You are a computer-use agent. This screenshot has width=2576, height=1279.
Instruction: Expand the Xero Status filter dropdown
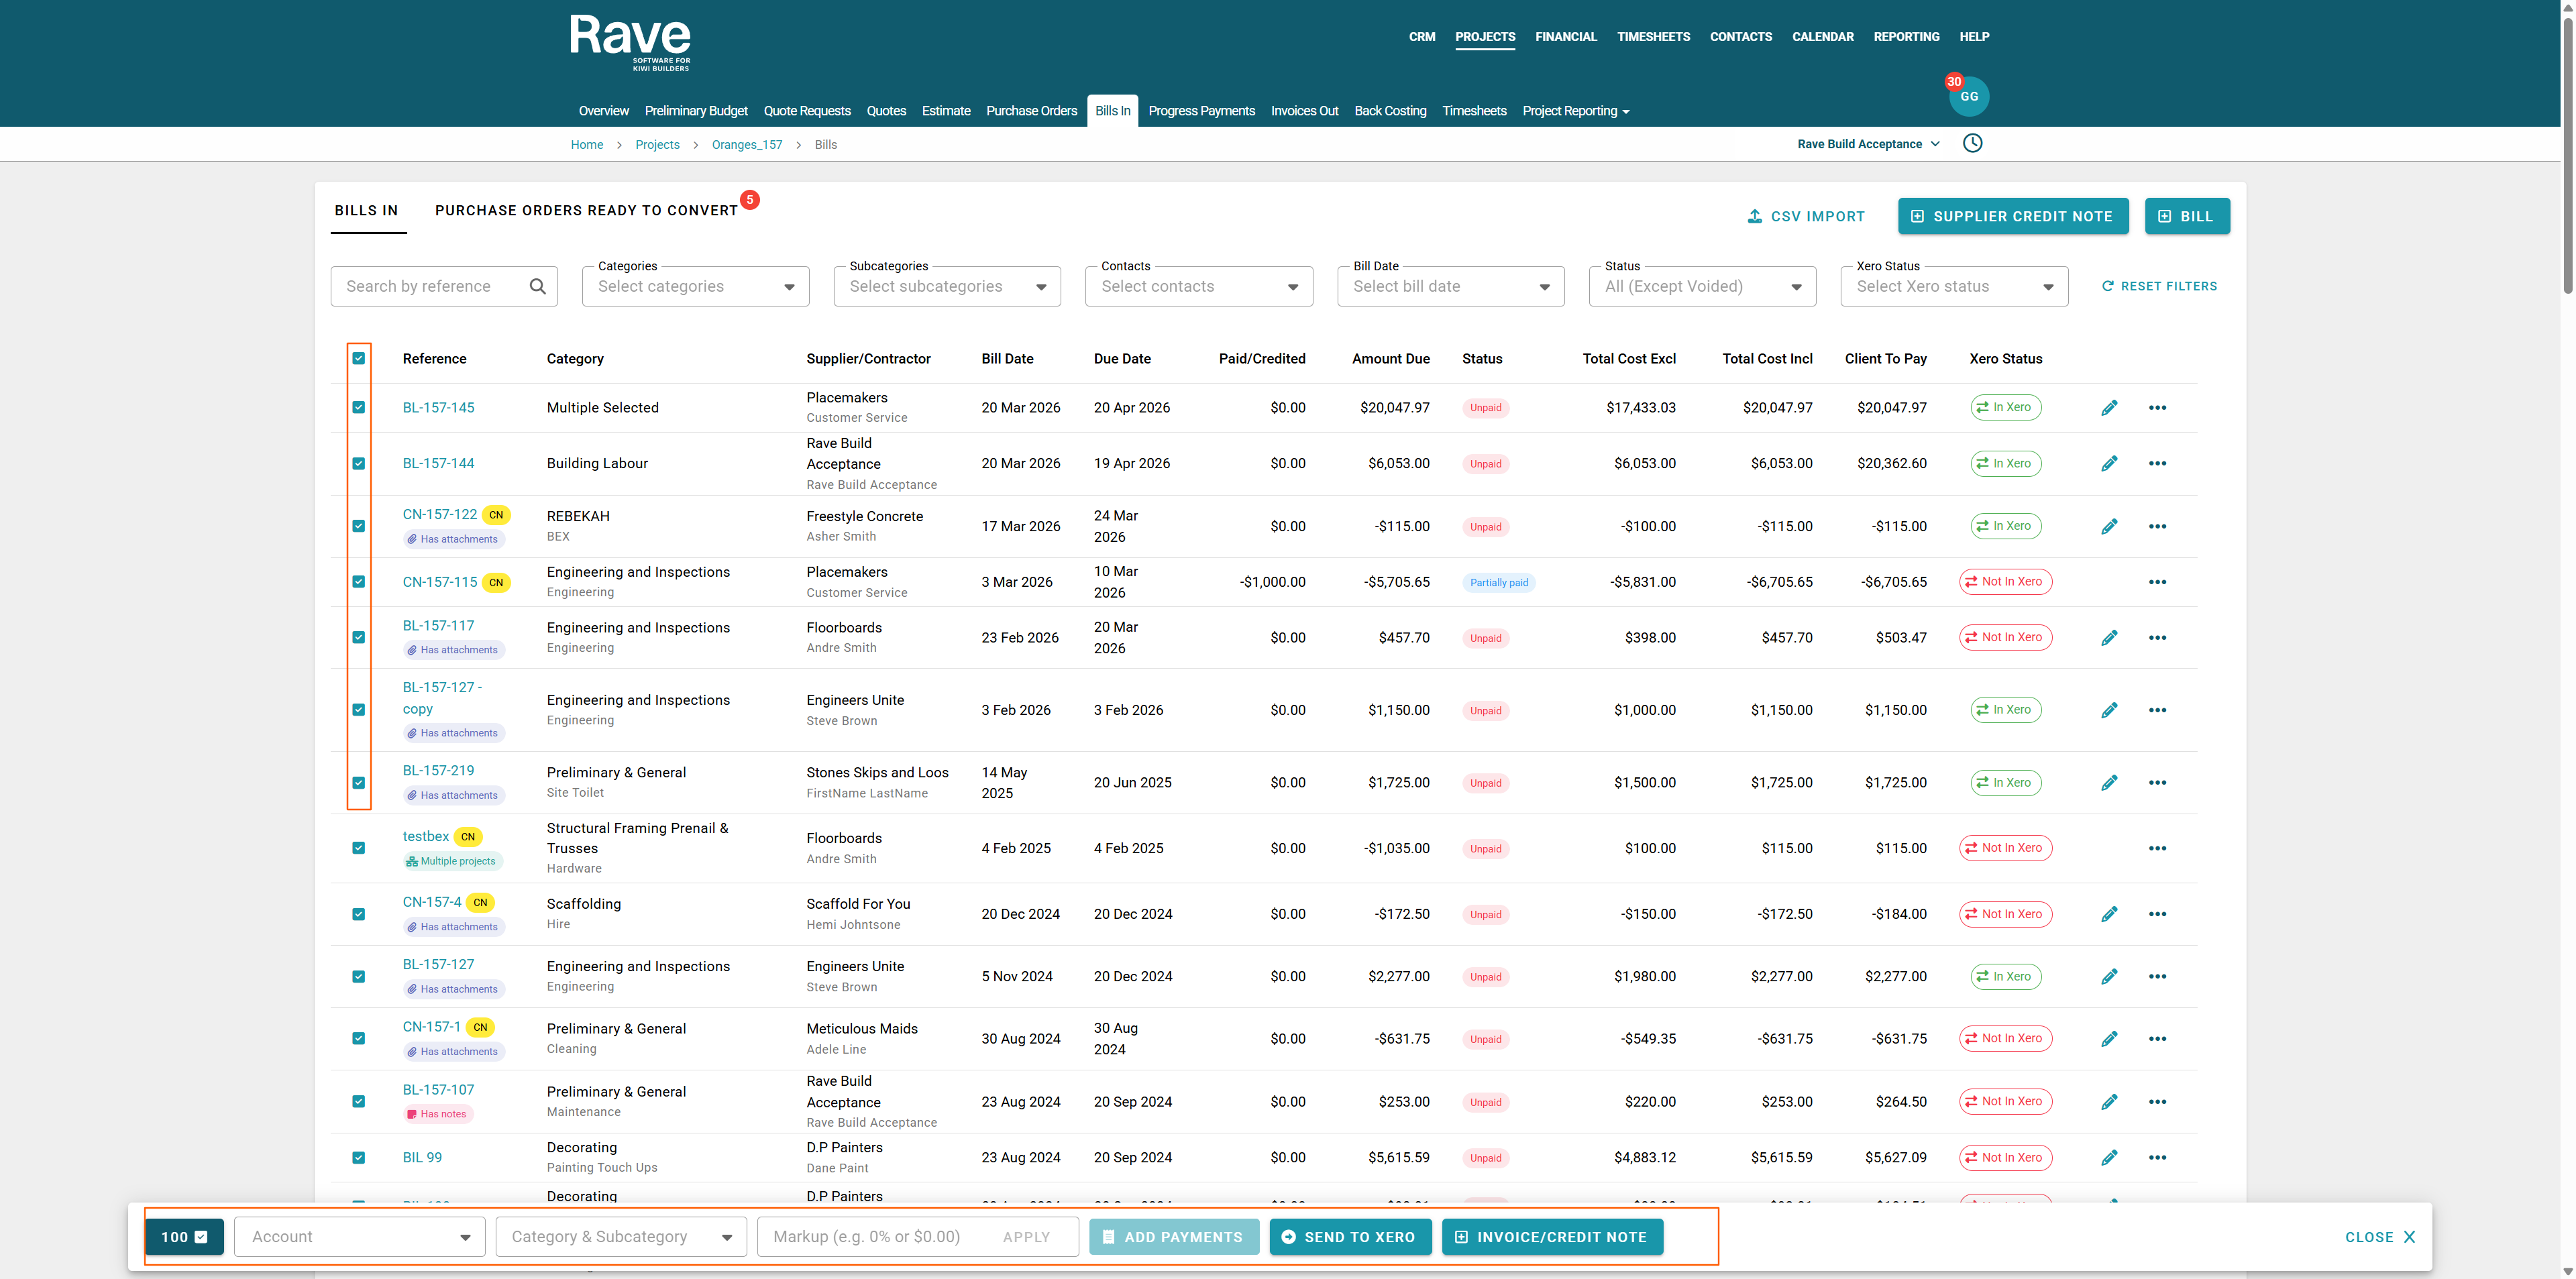[1953, 287]
